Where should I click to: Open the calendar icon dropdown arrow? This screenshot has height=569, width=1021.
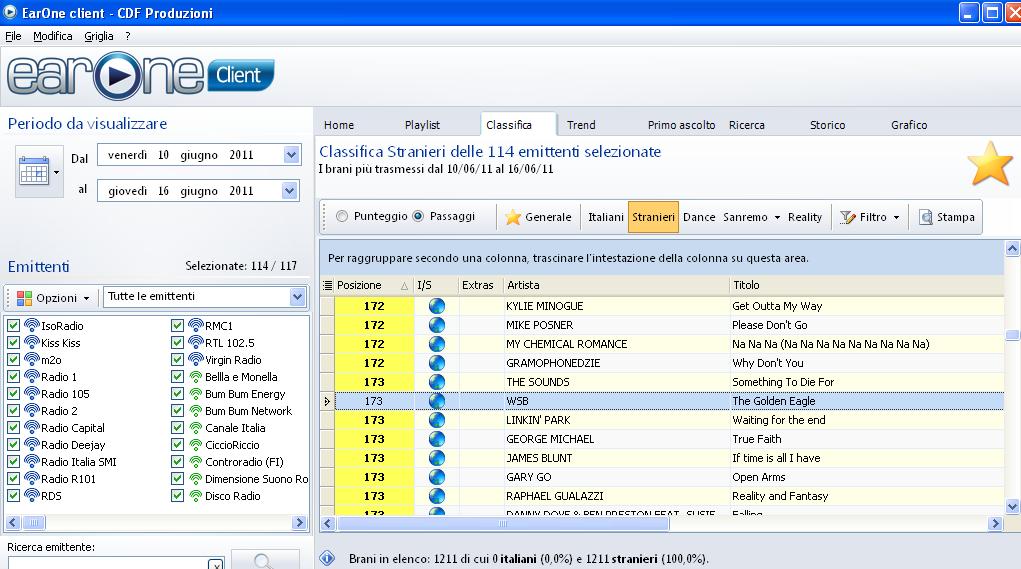pyautogui.click(x=57, y=173)
